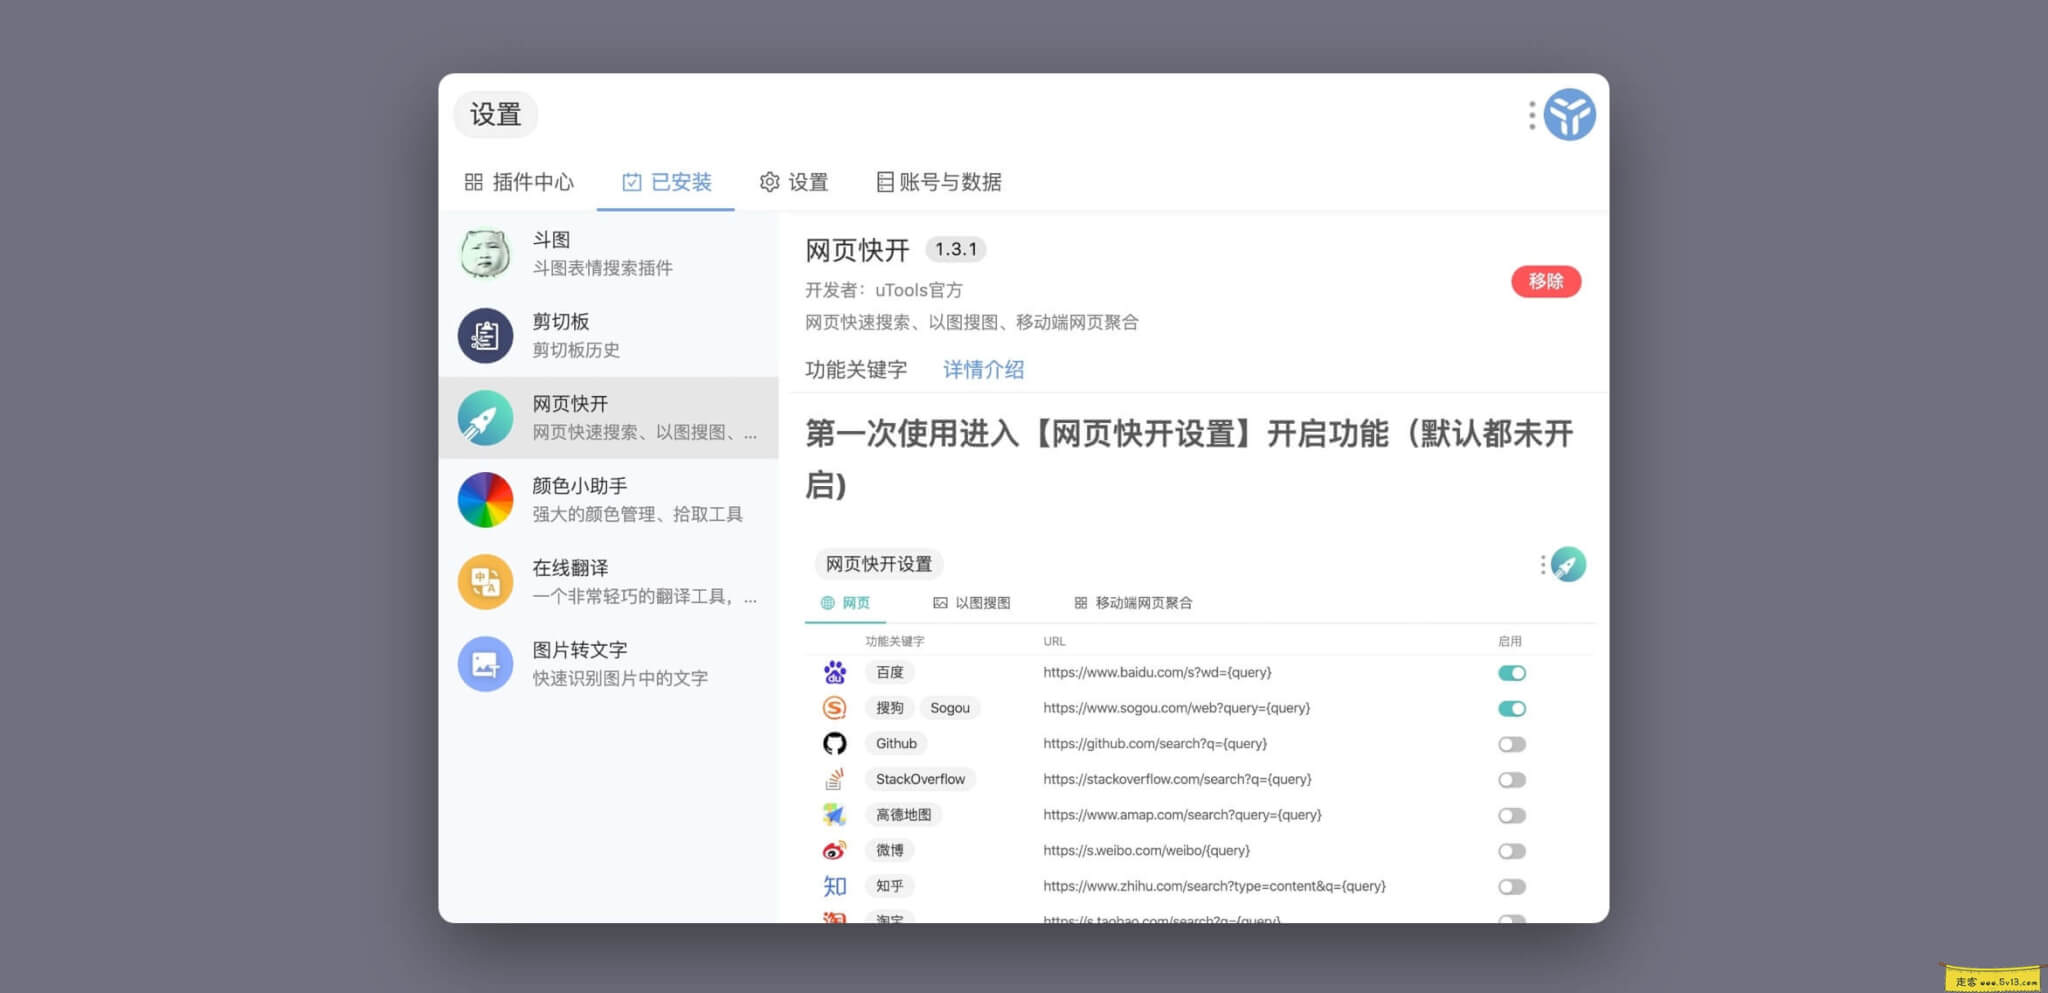2048x993 pixels.
Task: Select the 在线翻译 translation plugin icon
Action: [x=484, y=581]
